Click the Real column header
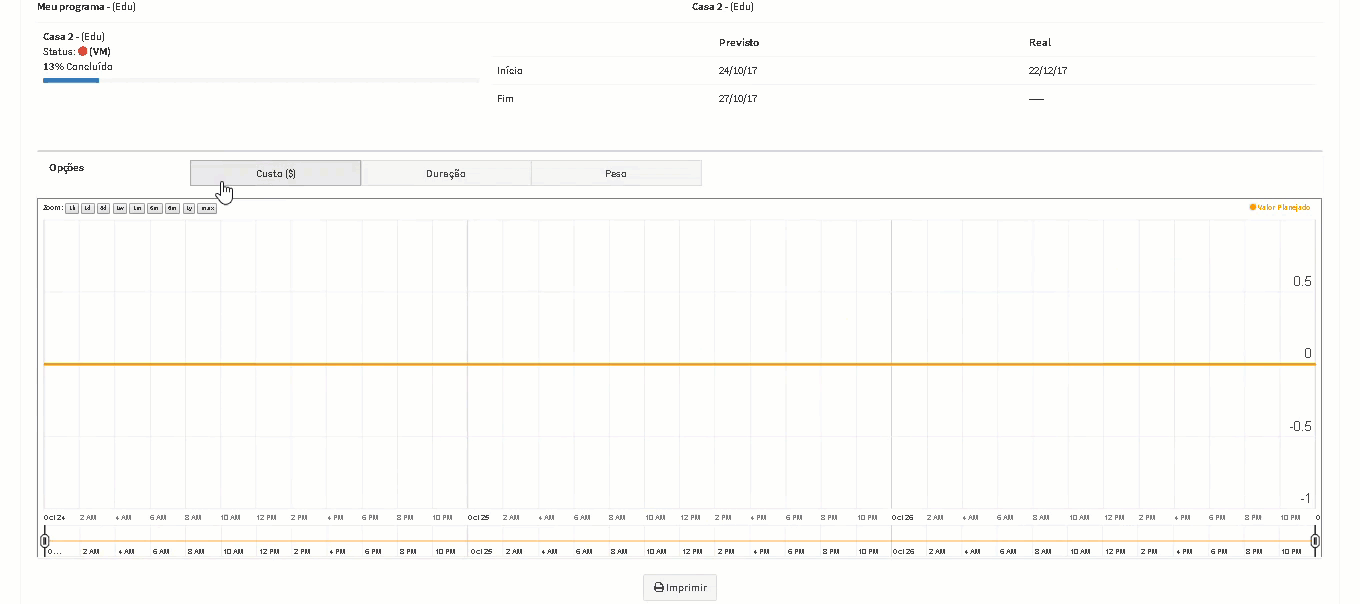 [x=1040, y=42]
